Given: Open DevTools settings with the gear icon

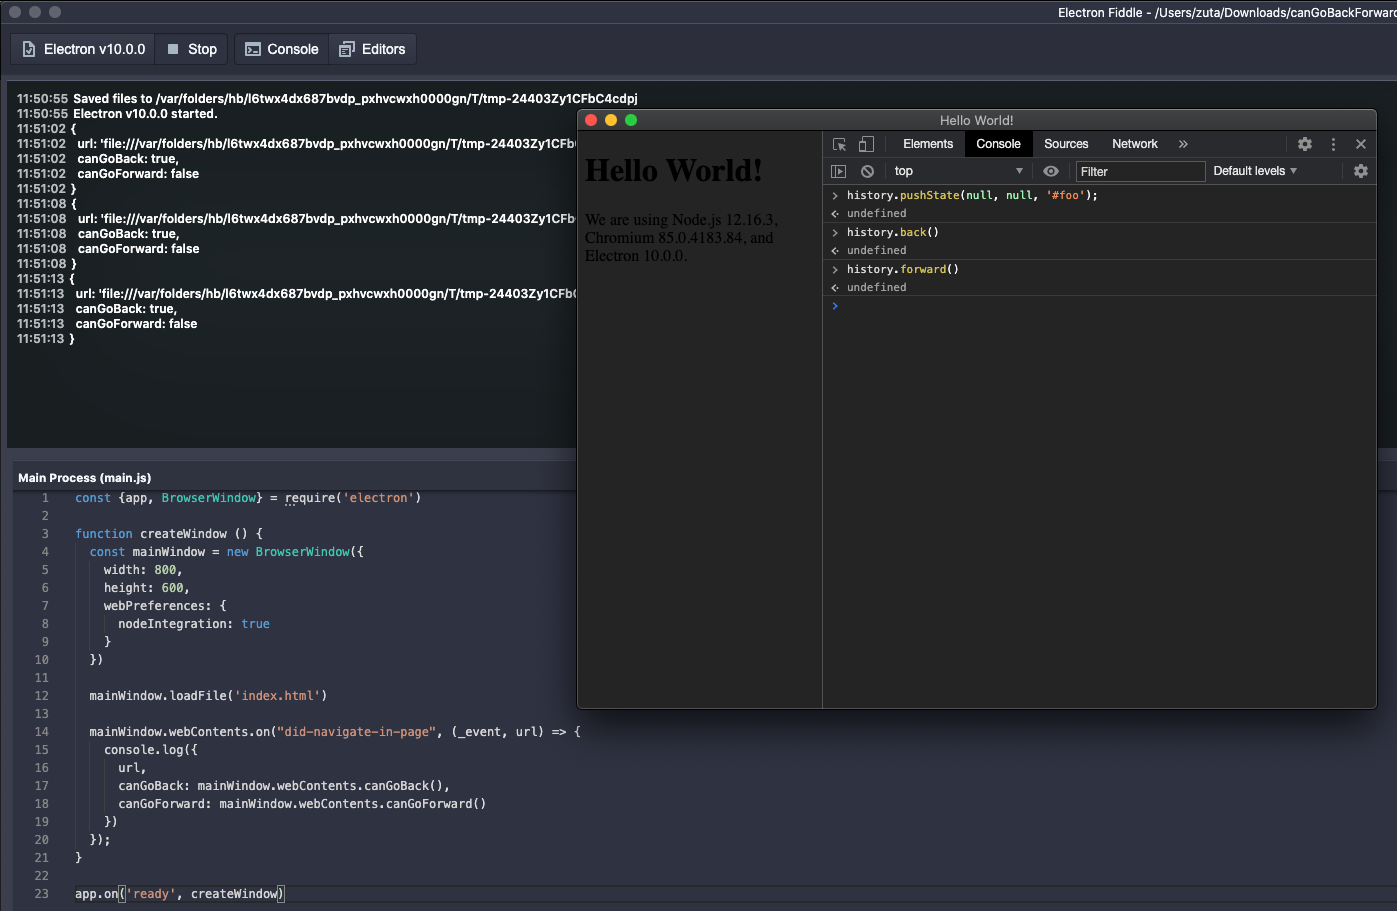Looking at the screenshot, I should [x=1305, y=144].
